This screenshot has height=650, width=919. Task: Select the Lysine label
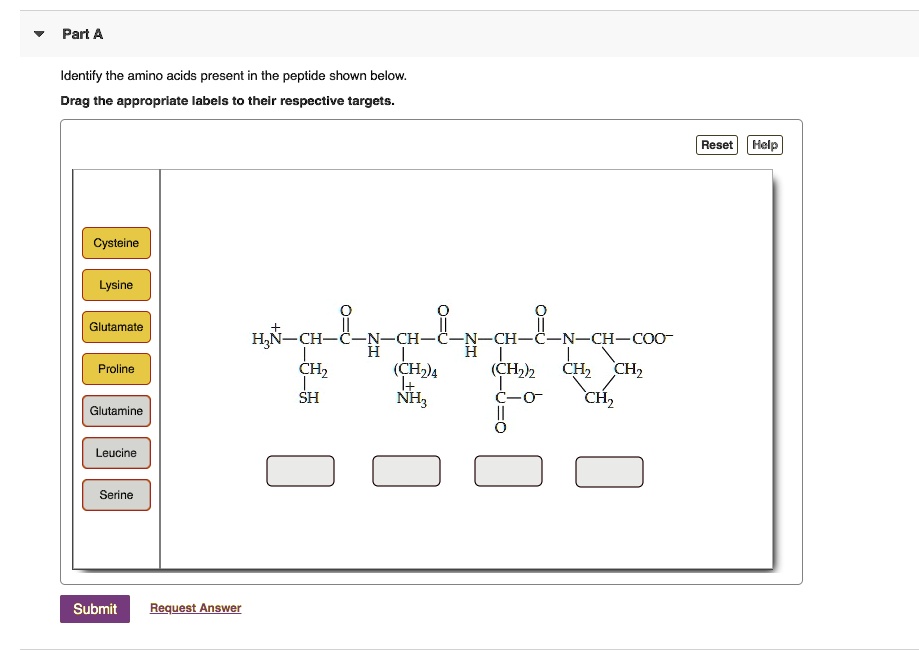click(x=116, y=285)
